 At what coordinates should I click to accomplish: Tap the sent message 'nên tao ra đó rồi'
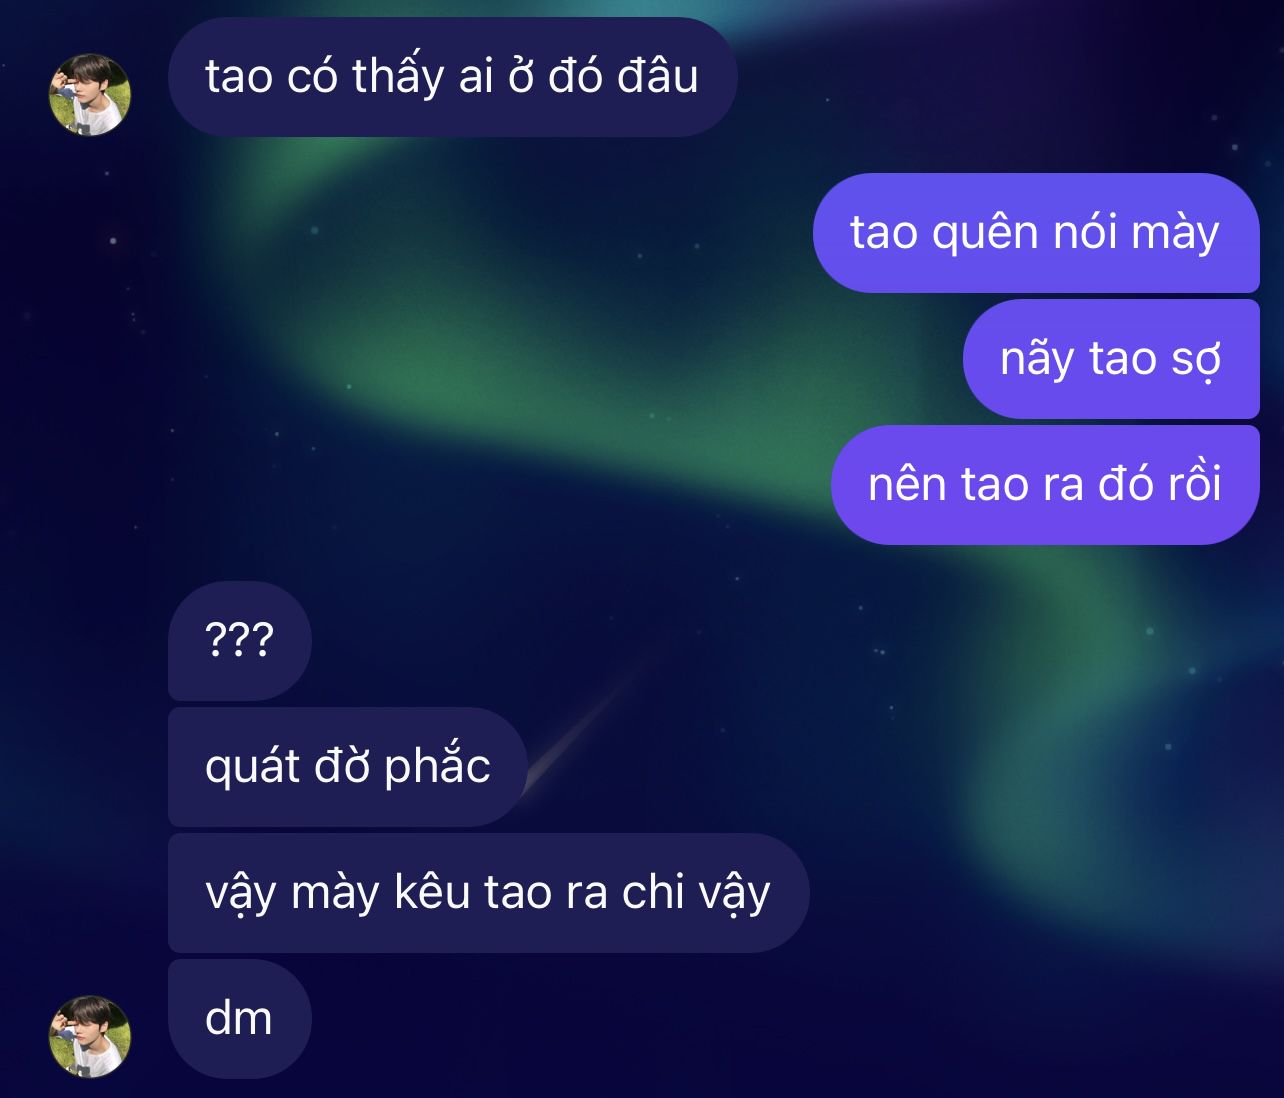click(1045, 485)
